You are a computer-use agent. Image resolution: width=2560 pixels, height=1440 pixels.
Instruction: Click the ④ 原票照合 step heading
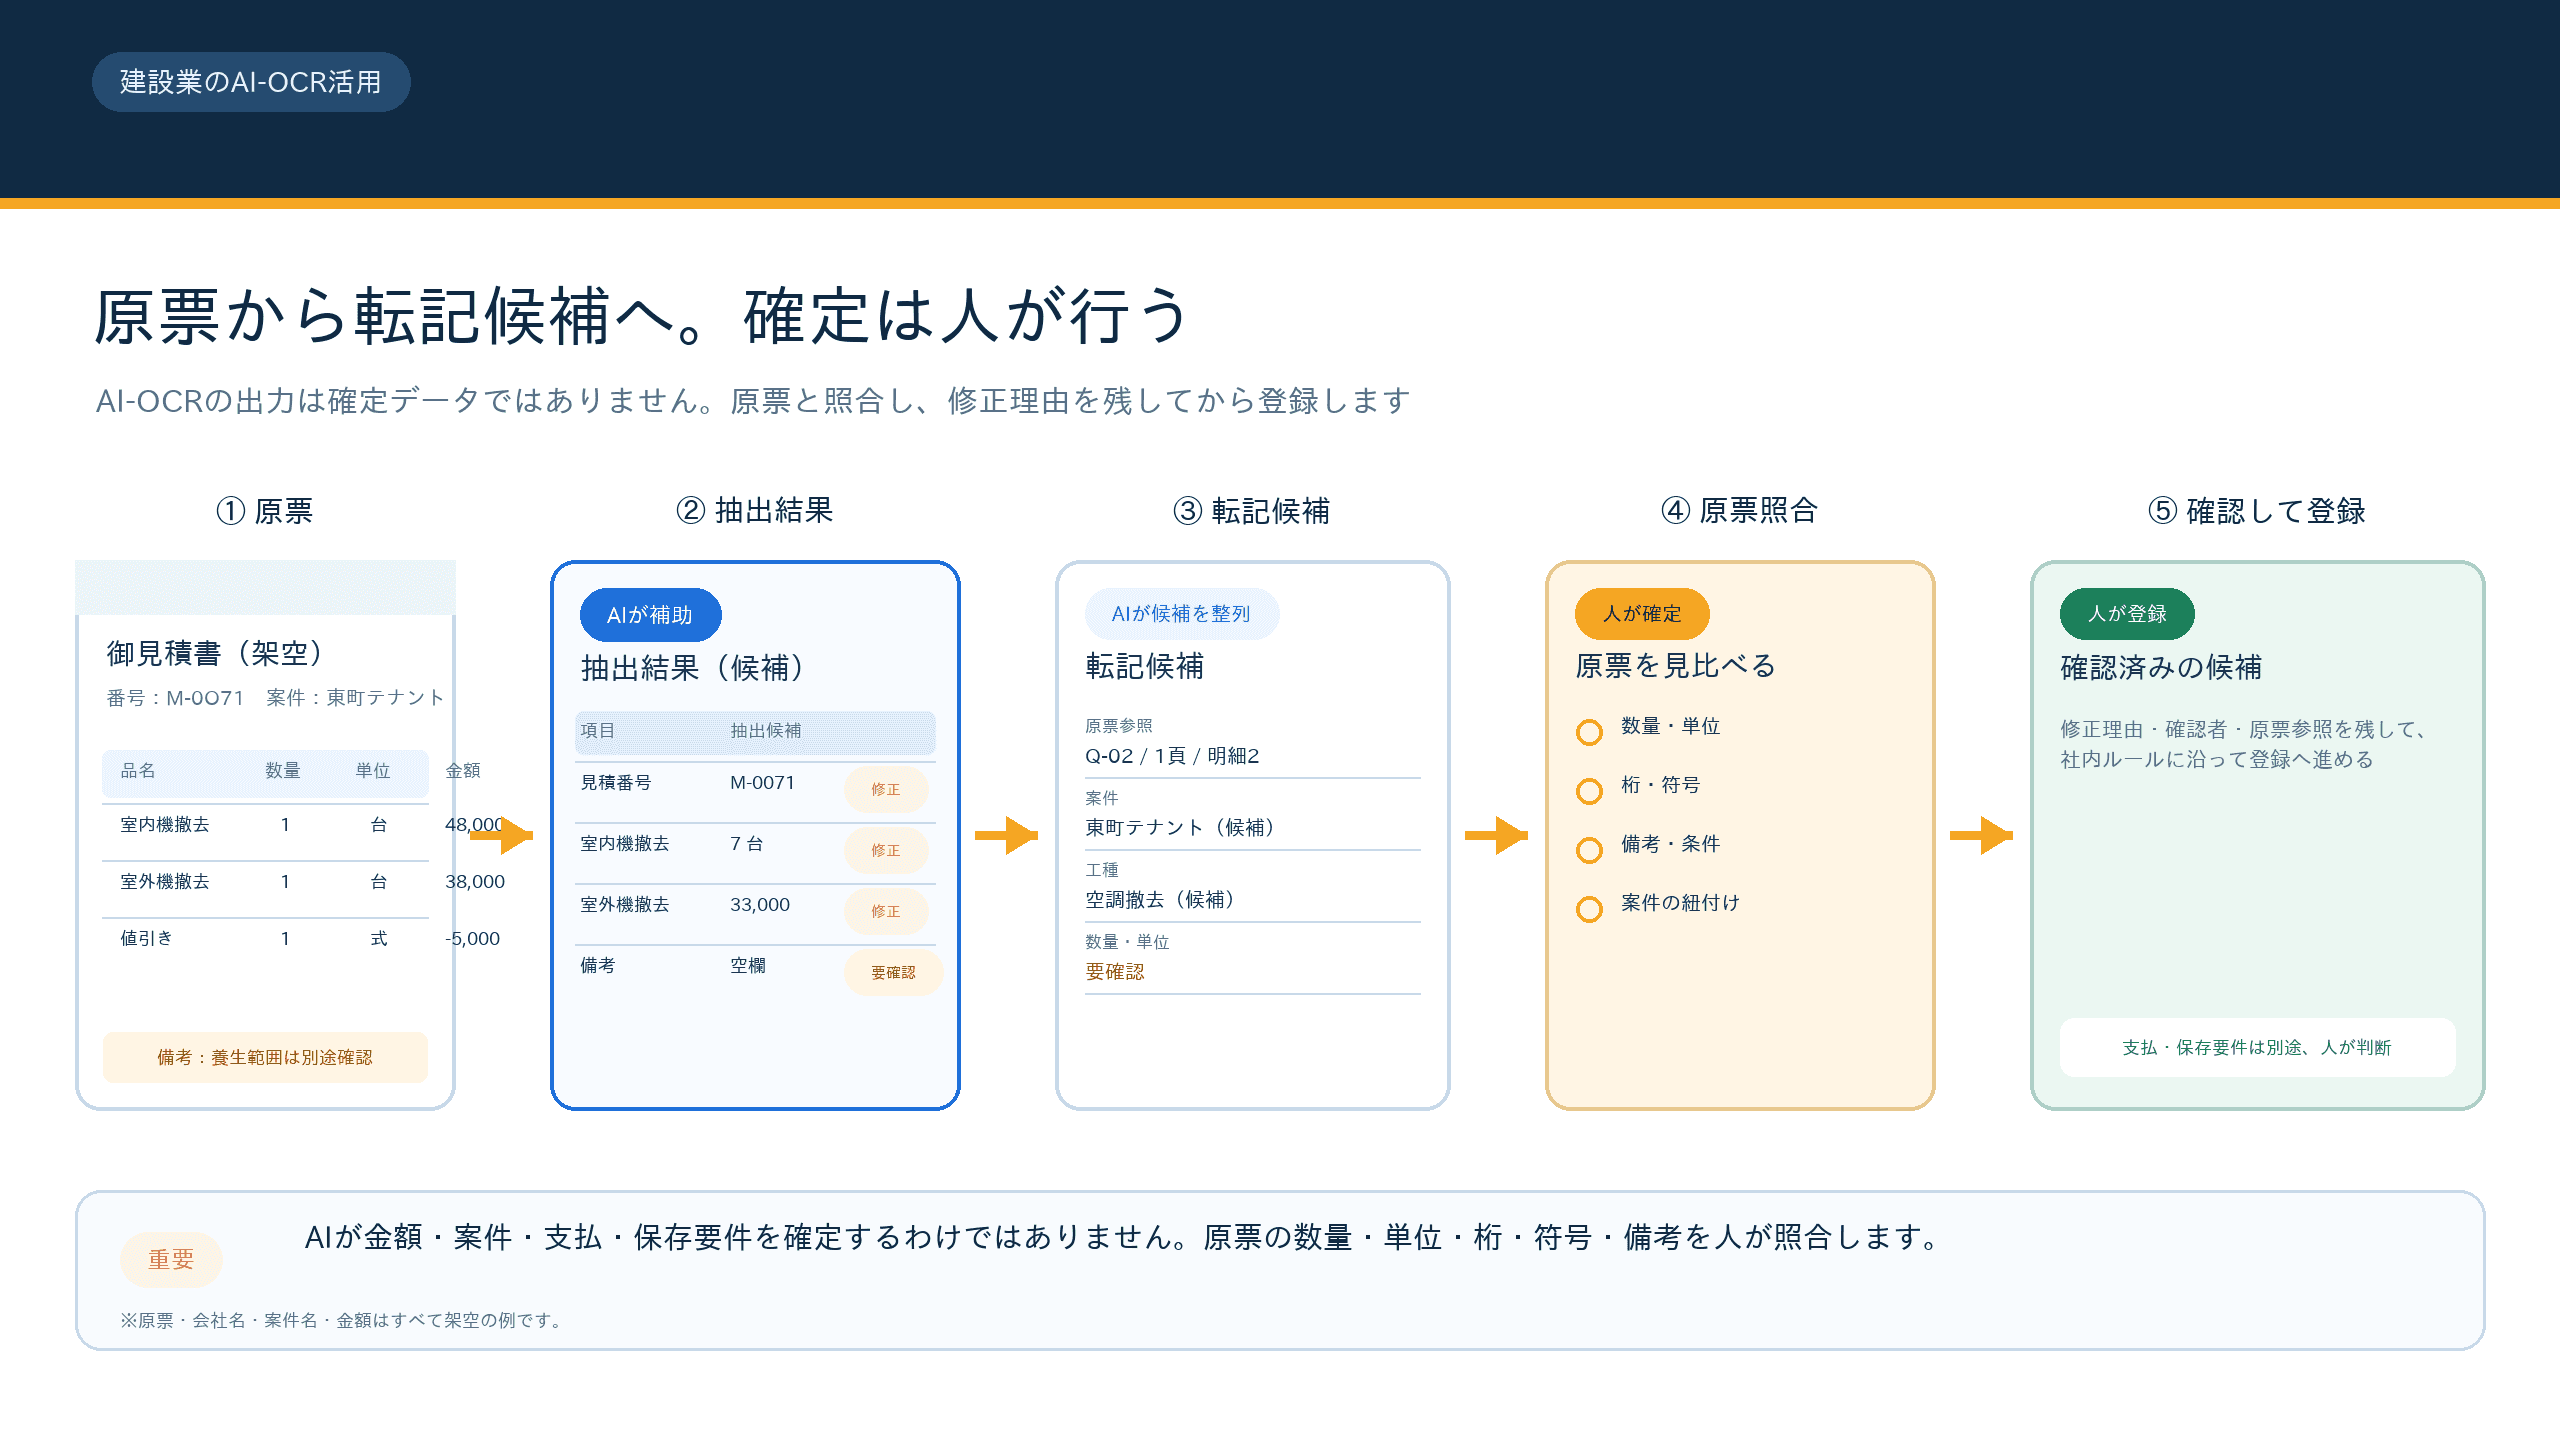coord(1740,510)
